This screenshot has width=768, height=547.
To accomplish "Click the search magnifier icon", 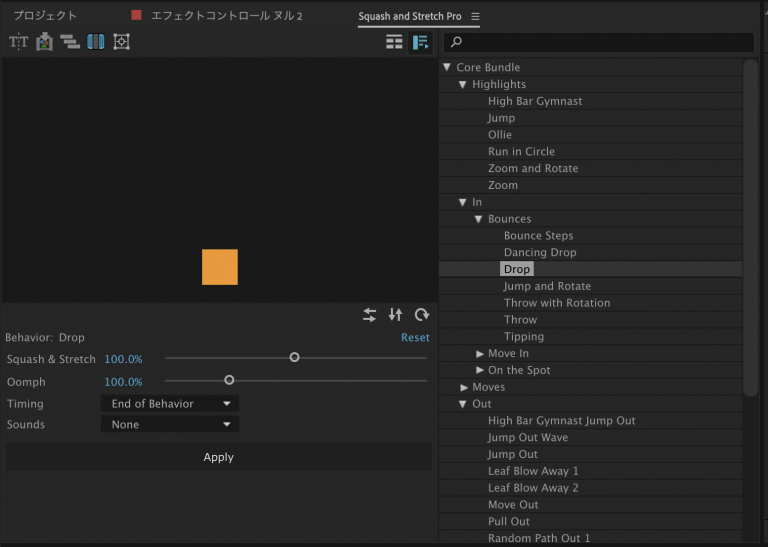I will pos(456,42).
